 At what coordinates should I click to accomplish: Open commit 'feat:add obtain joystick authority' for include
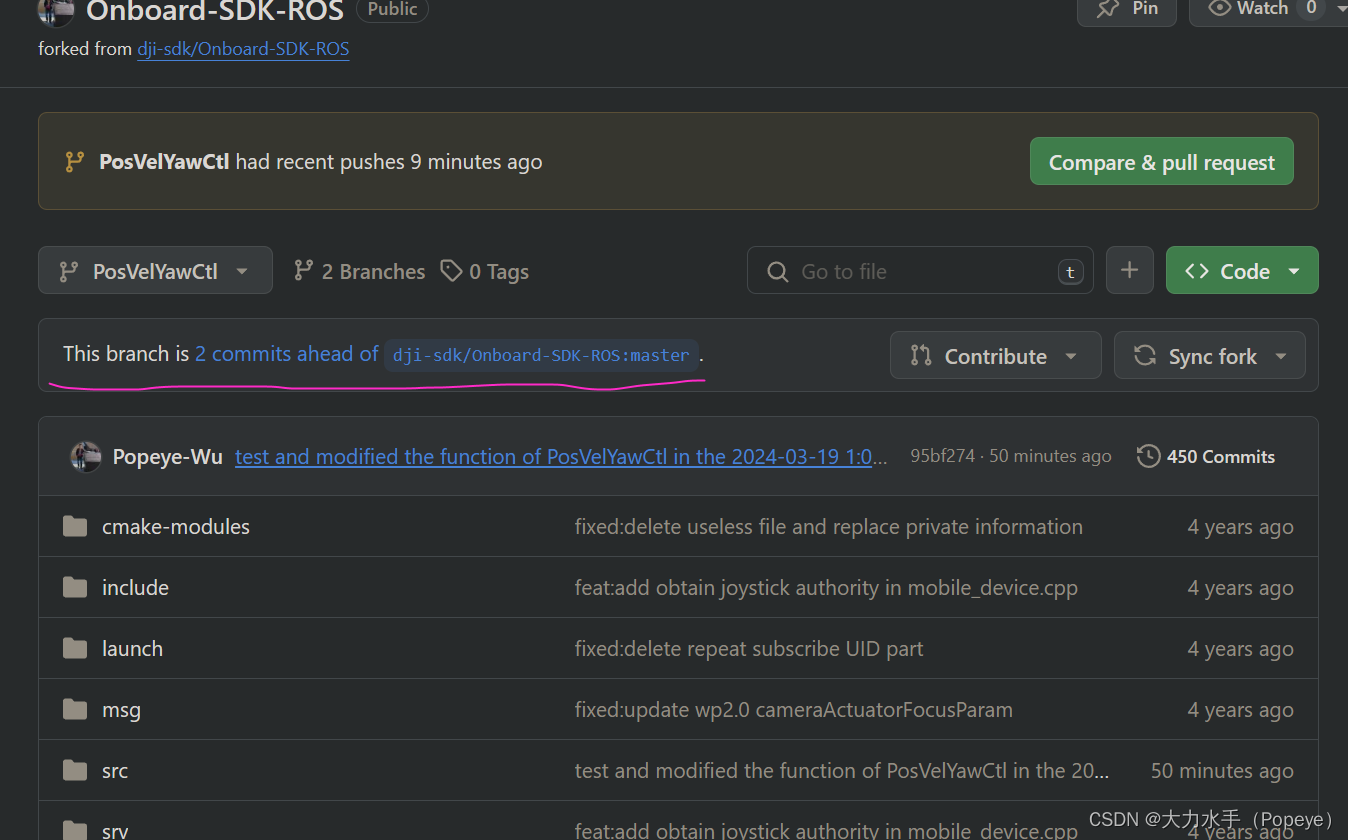(x=826, y=588)
